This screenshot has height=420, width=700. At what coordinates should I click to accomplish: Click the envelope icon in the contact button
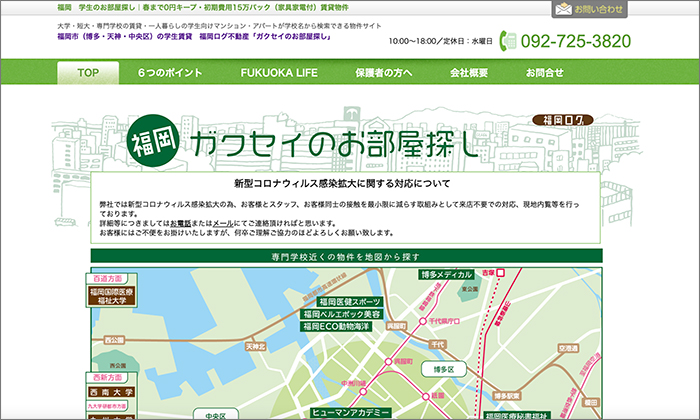click(563, 8)
